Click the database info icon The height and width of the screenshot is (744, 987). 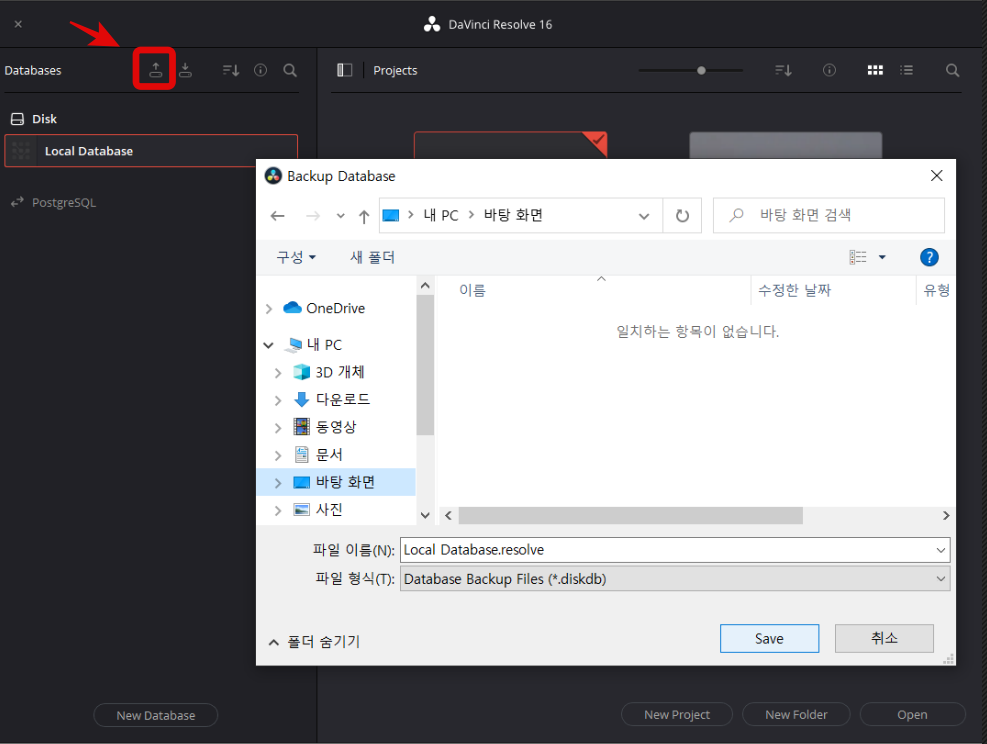(x=260, y=70)
